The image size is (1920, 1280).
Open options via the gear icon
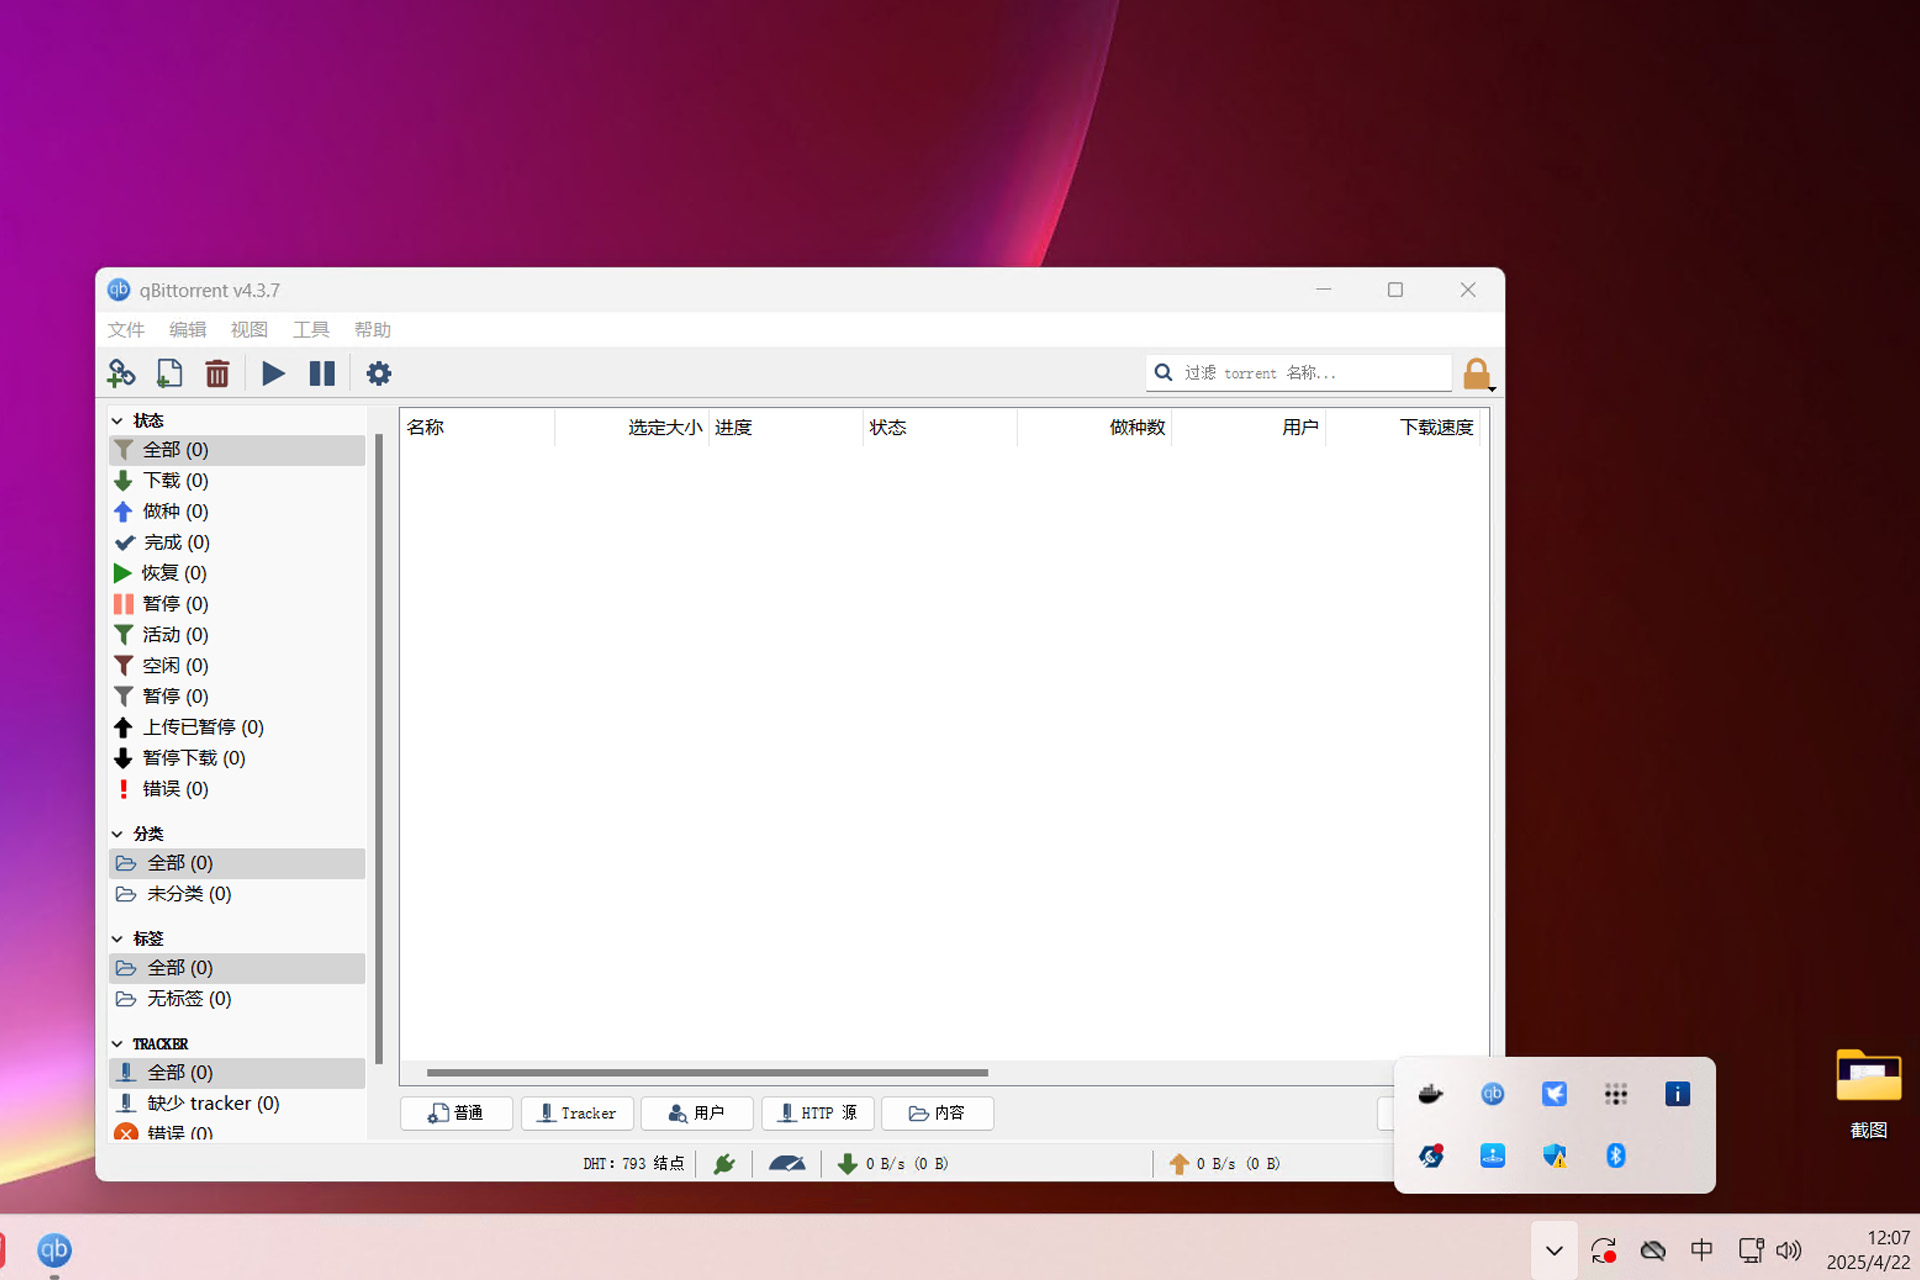tap(378, 374)
